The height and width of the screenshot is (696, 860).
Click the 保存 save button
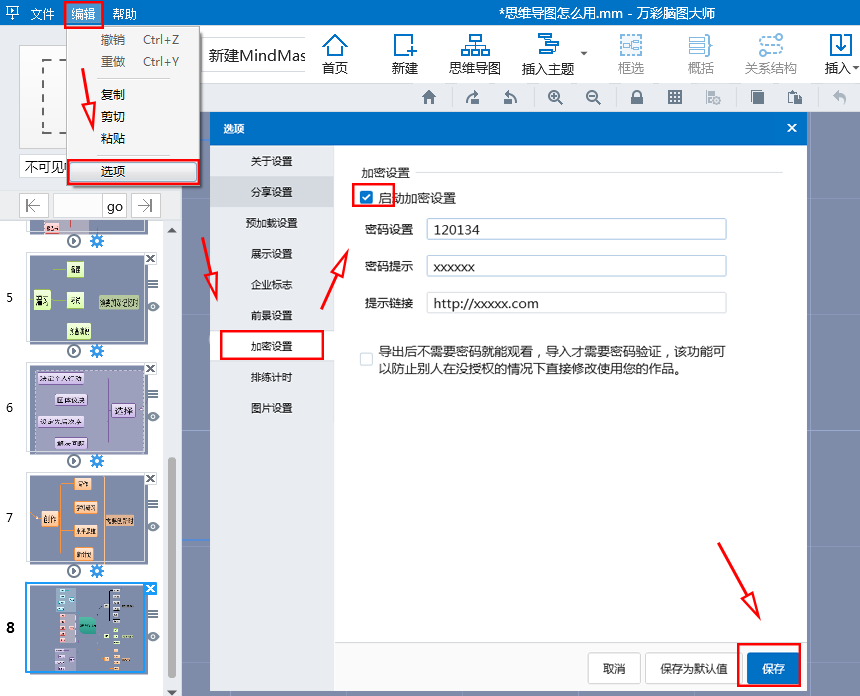click(771, 666)
